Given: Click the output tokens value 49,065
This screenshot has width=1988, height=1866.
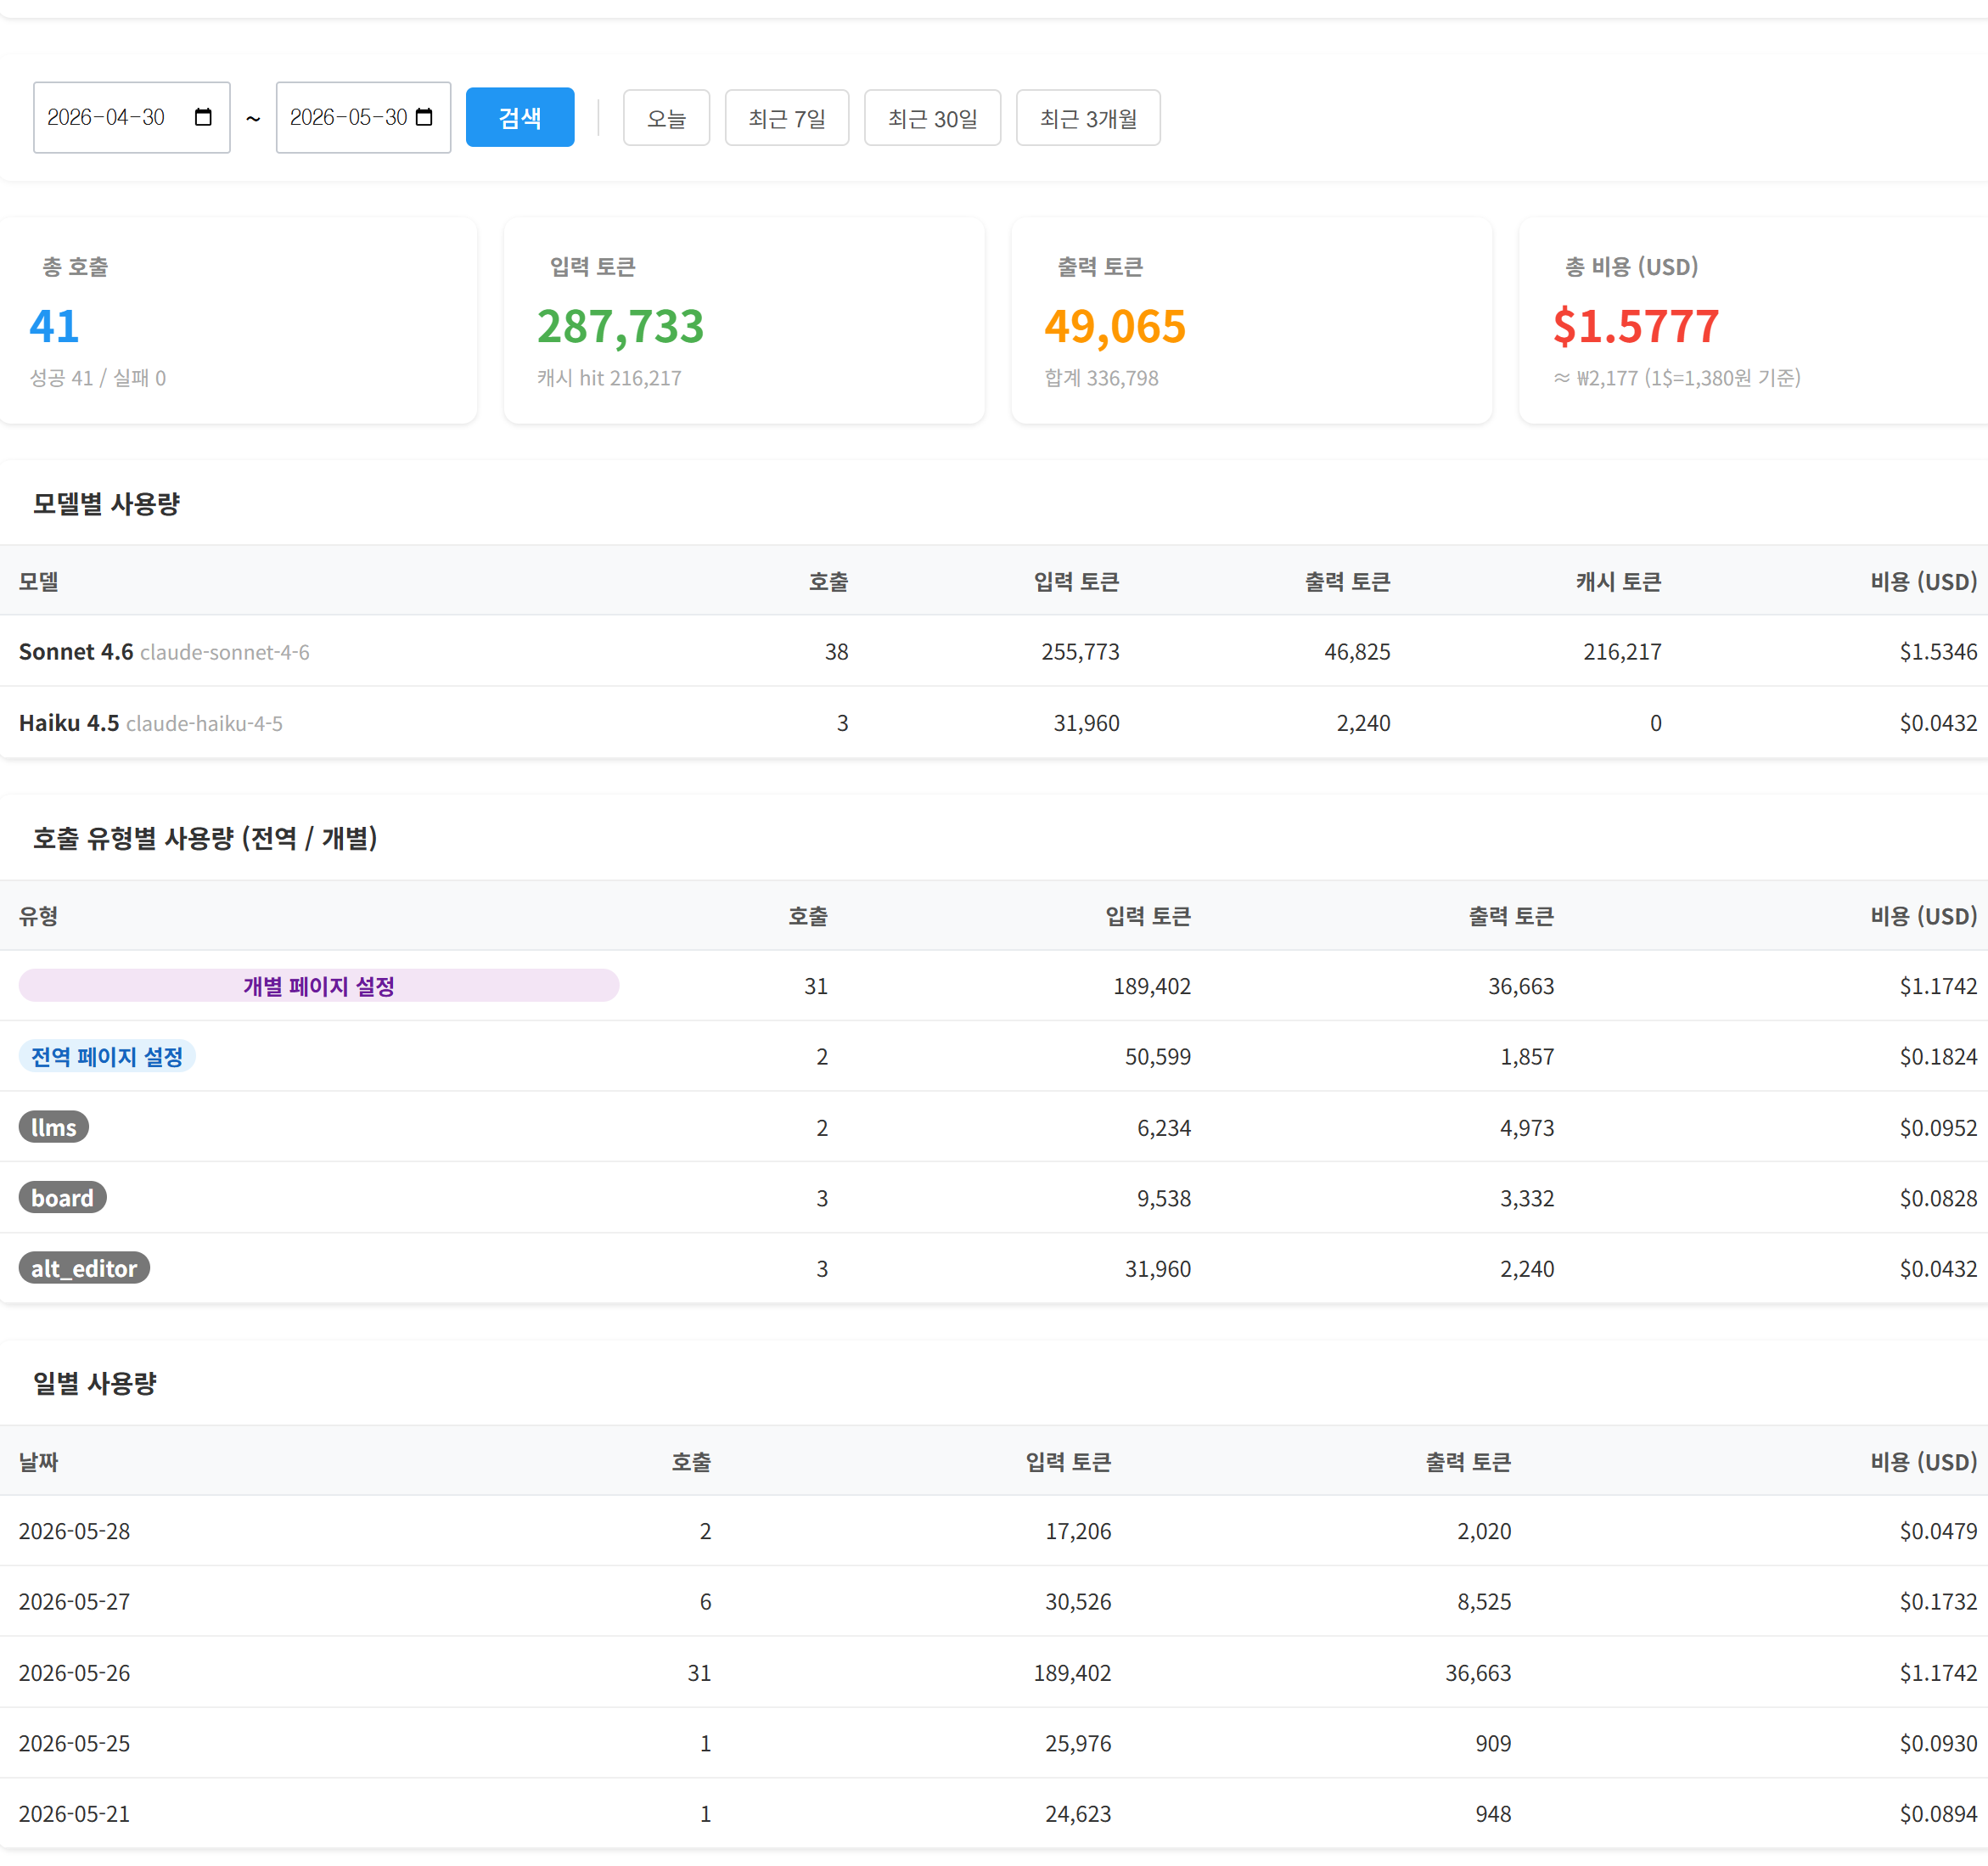Looking at the screenshot, I should [1115, 326].
